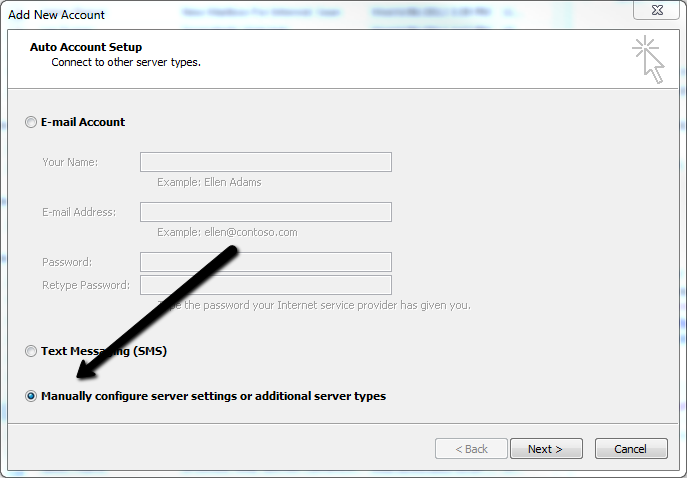The height and width of the screenshot is (478, 687).
Task: Click the 'E-mail Address:' field label
Action: (x=79, y=212)
